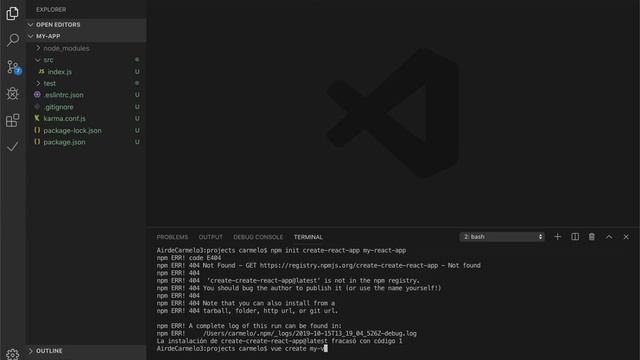Open the Explorer view in activity bar
The height and width of the screenshot is (360, 640).
click(13, 14)
